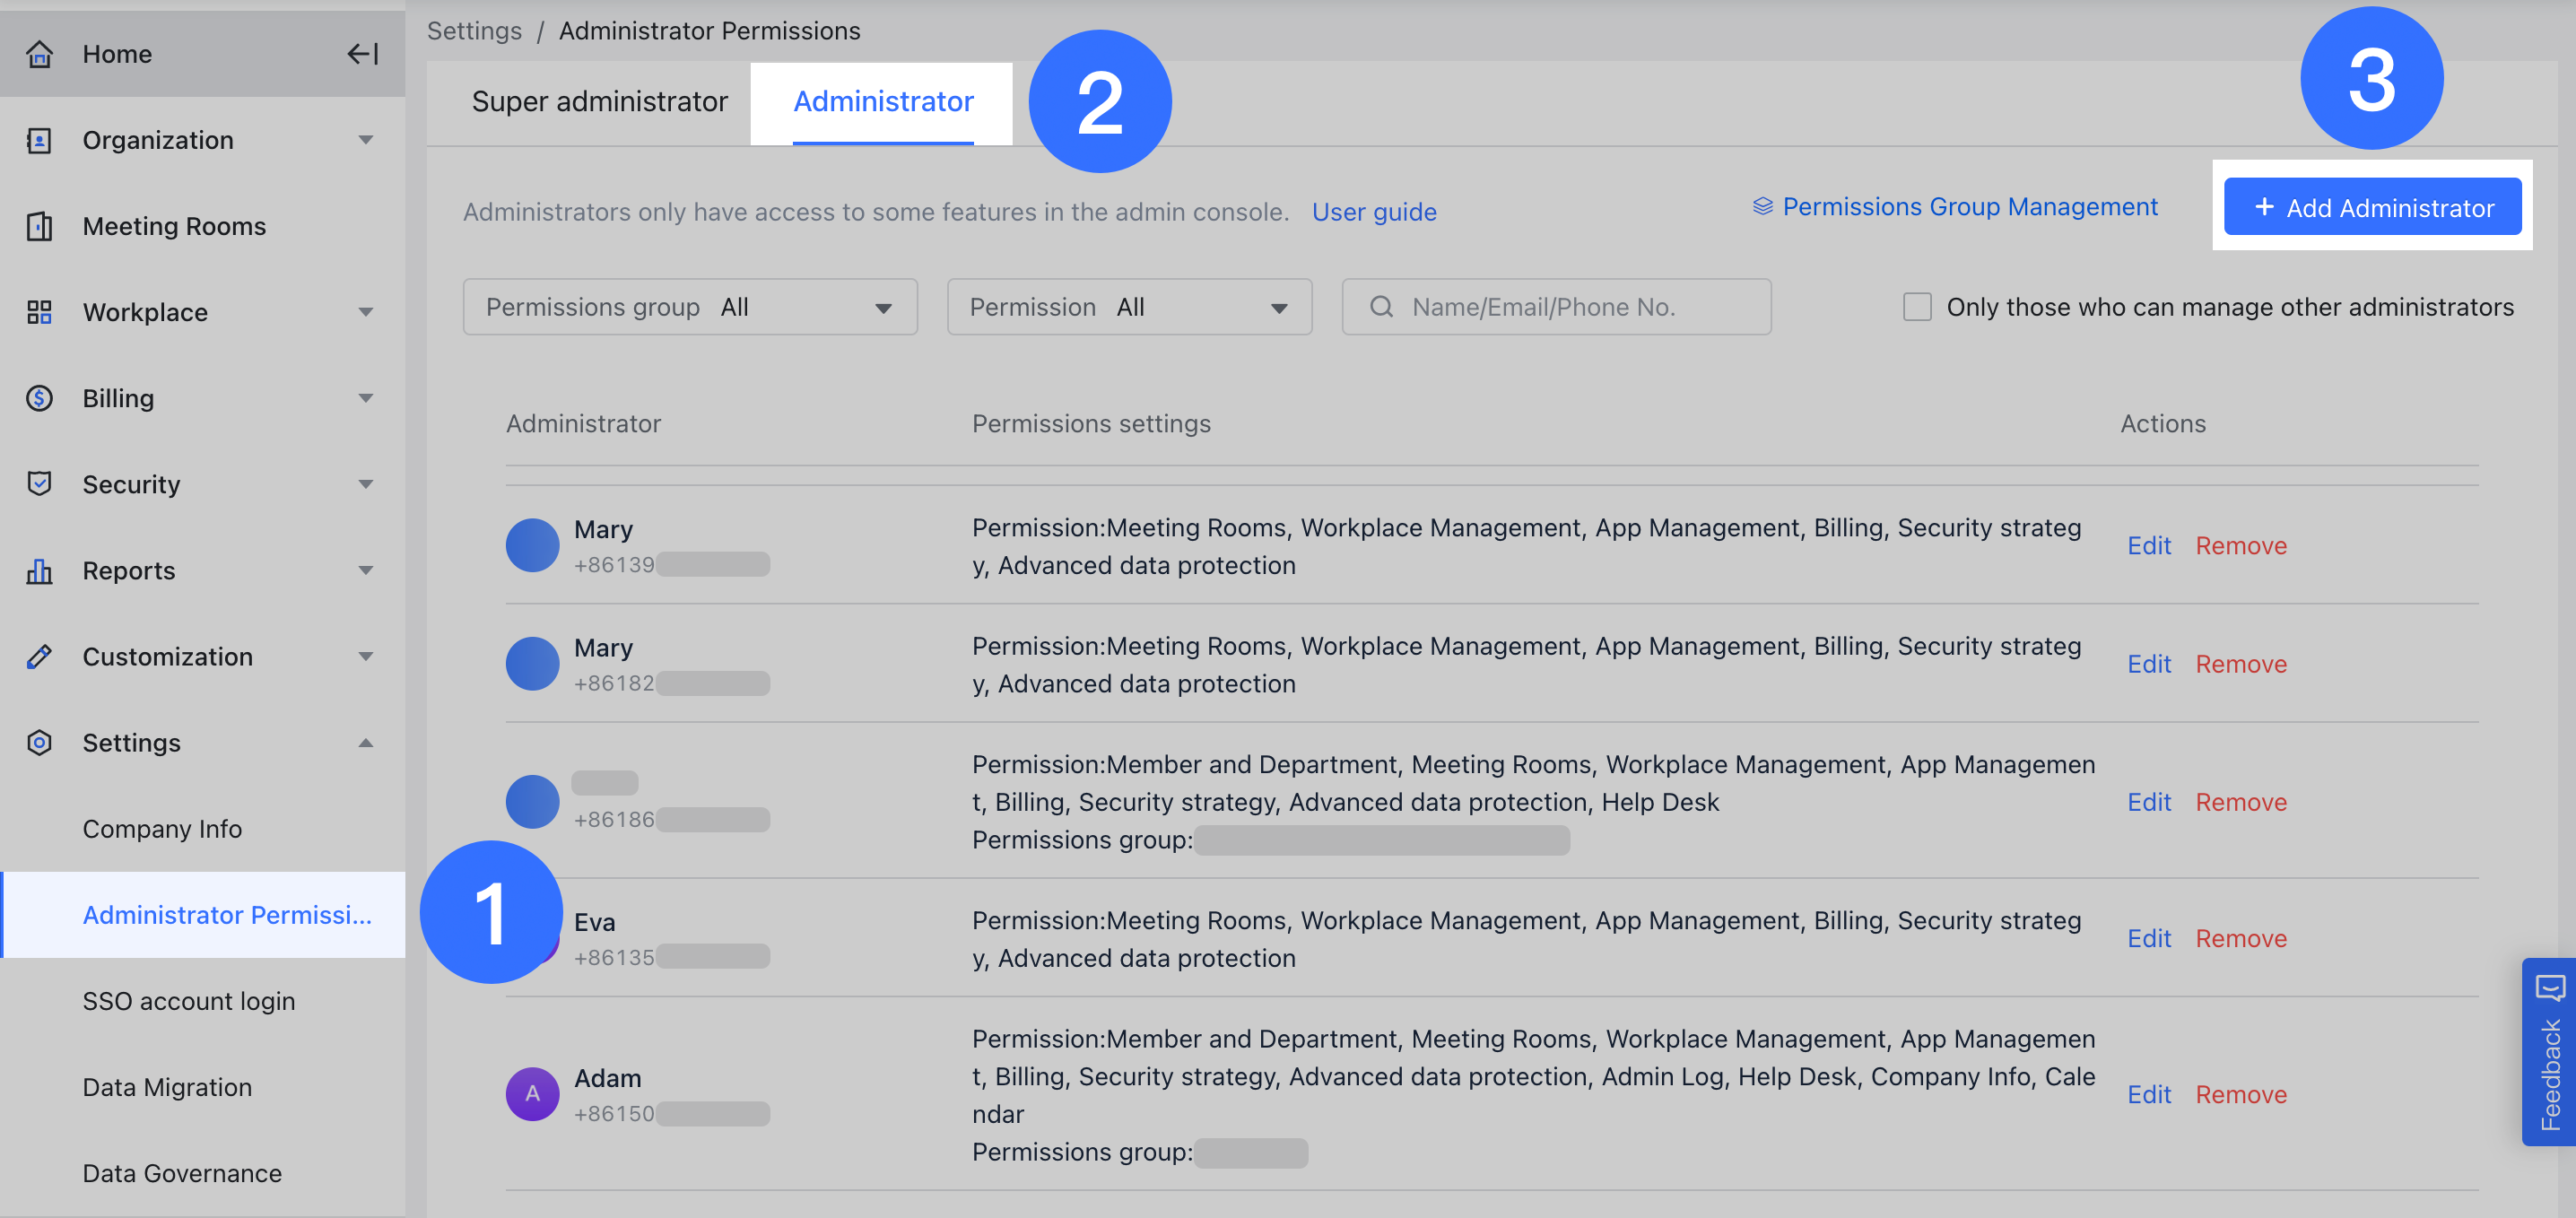Enable only those managing other administrators
The image size is (2576, 1218).
[x=1916, y=307]
